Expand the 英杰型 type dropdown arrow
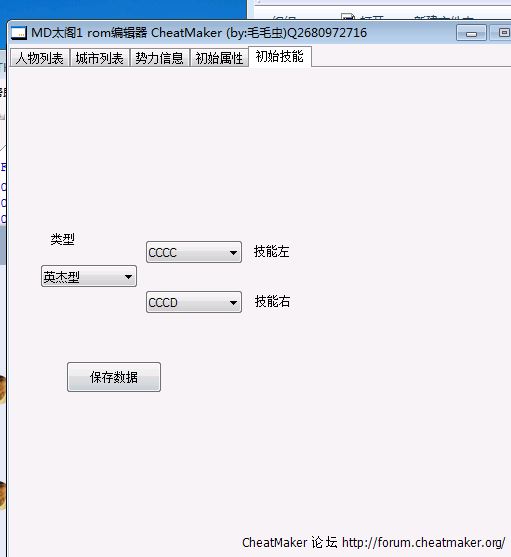Viewport: 511px width, 557px height. (x=128, y=276)
